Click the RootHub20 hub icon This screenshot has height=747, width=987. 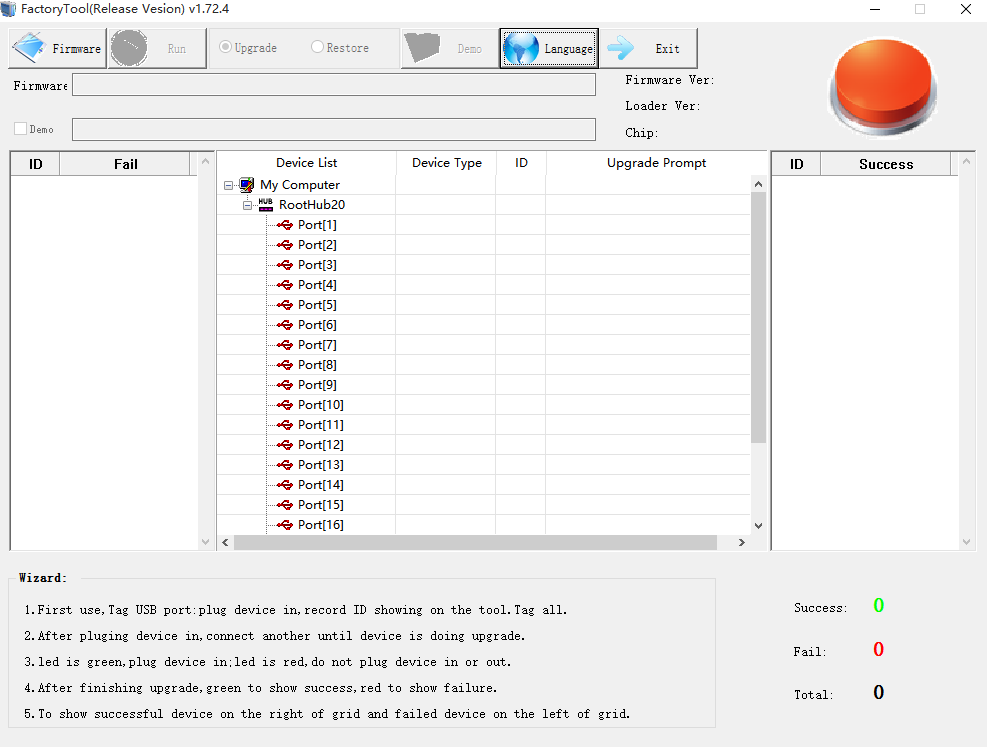pos(266,205)
